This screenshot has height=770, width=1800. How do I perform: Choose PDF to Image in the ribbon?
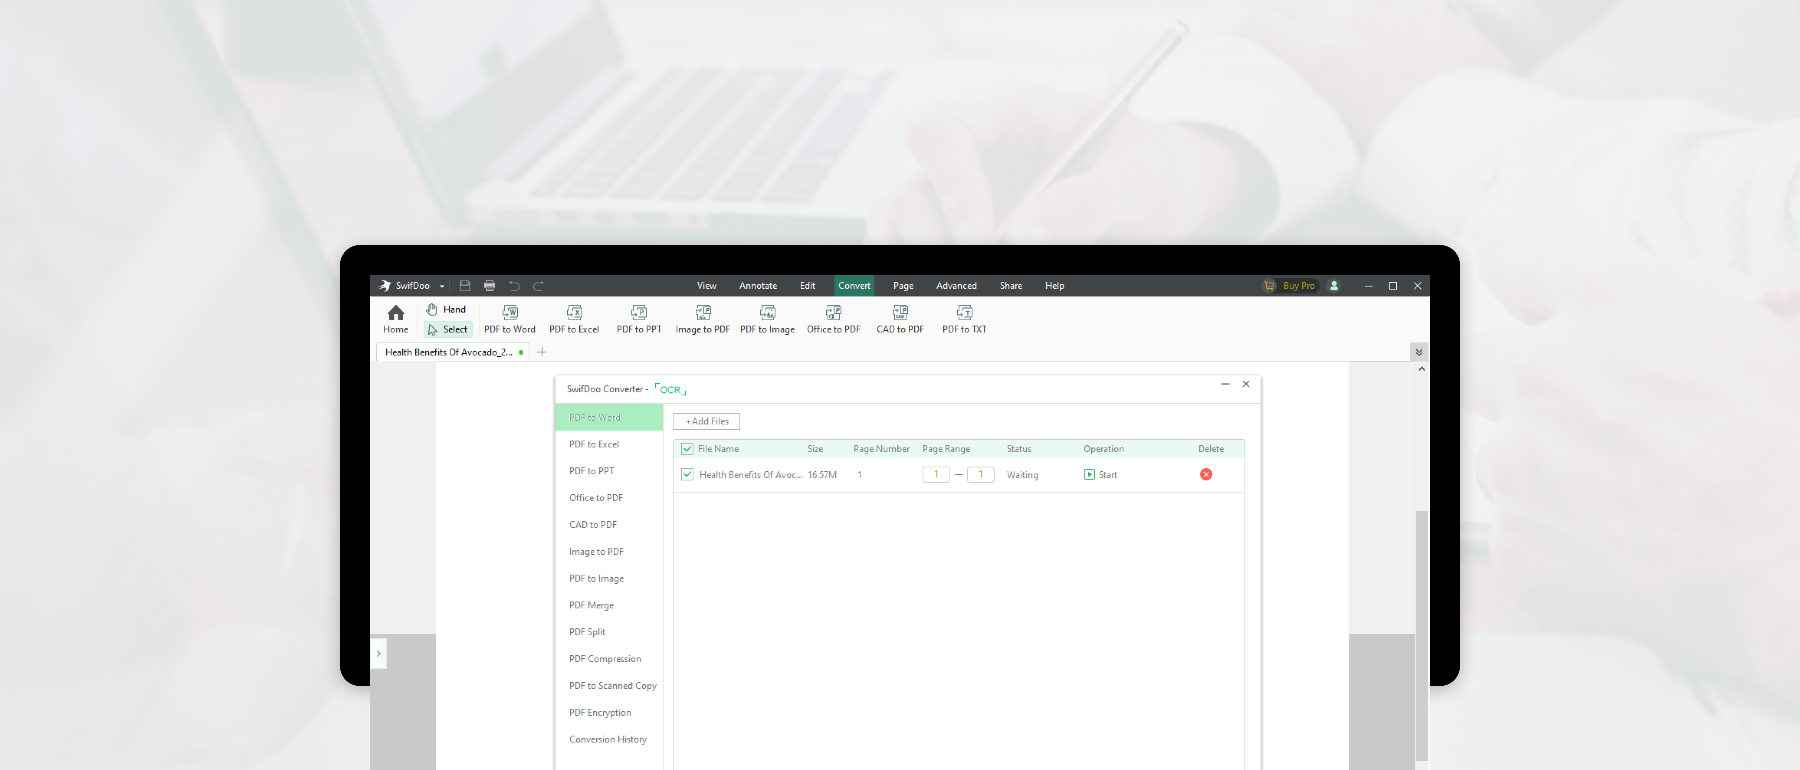pos(767,319)
